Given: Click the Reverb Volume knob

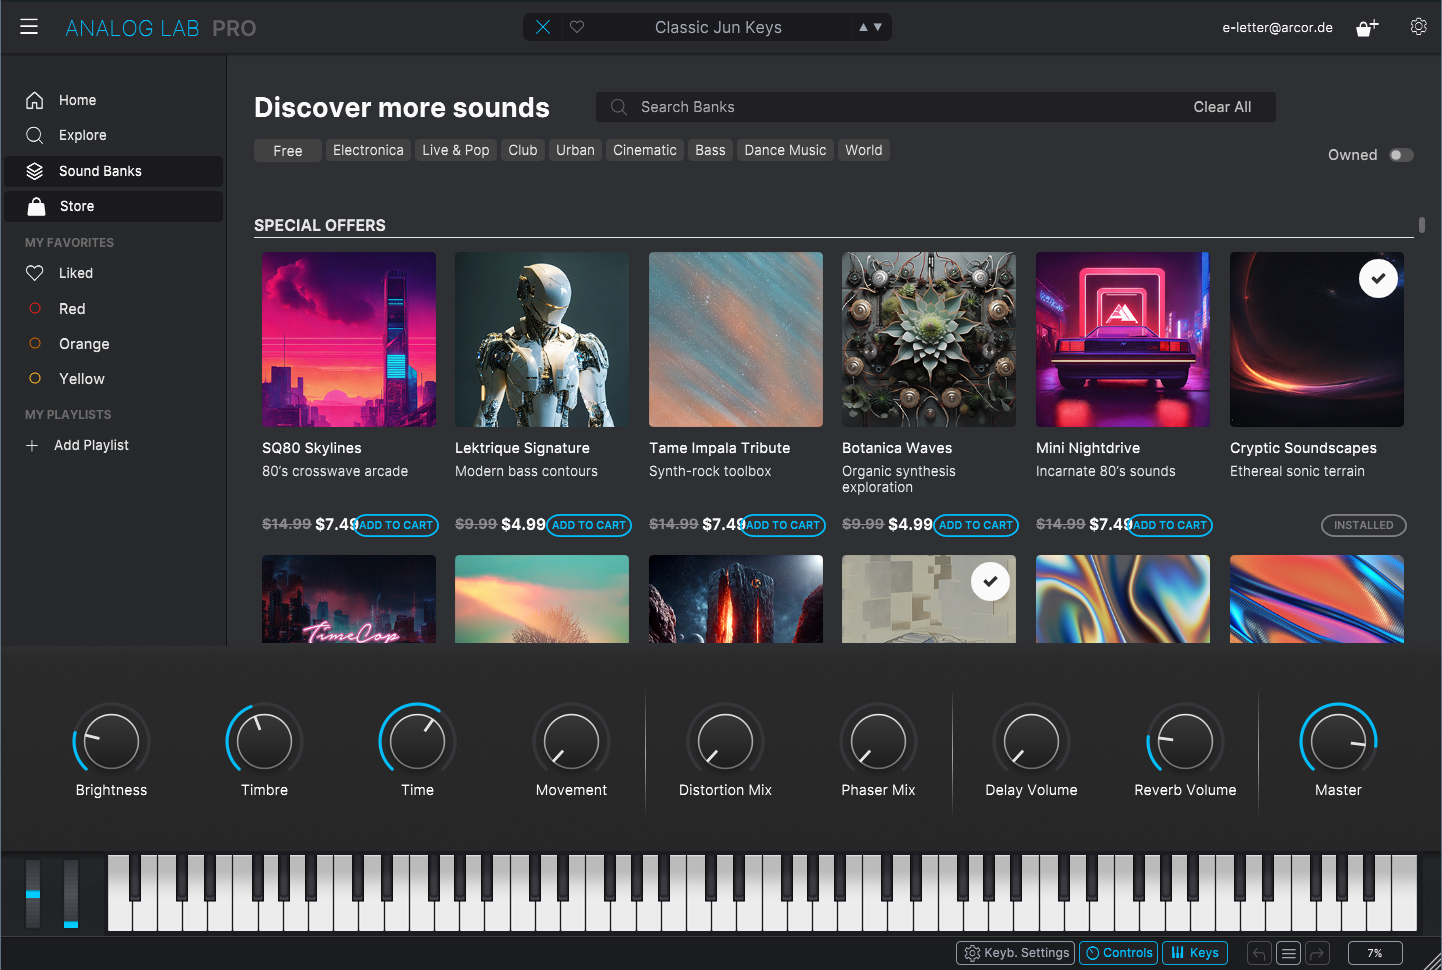Looking at the screenshot, I should pos(1185,741).
